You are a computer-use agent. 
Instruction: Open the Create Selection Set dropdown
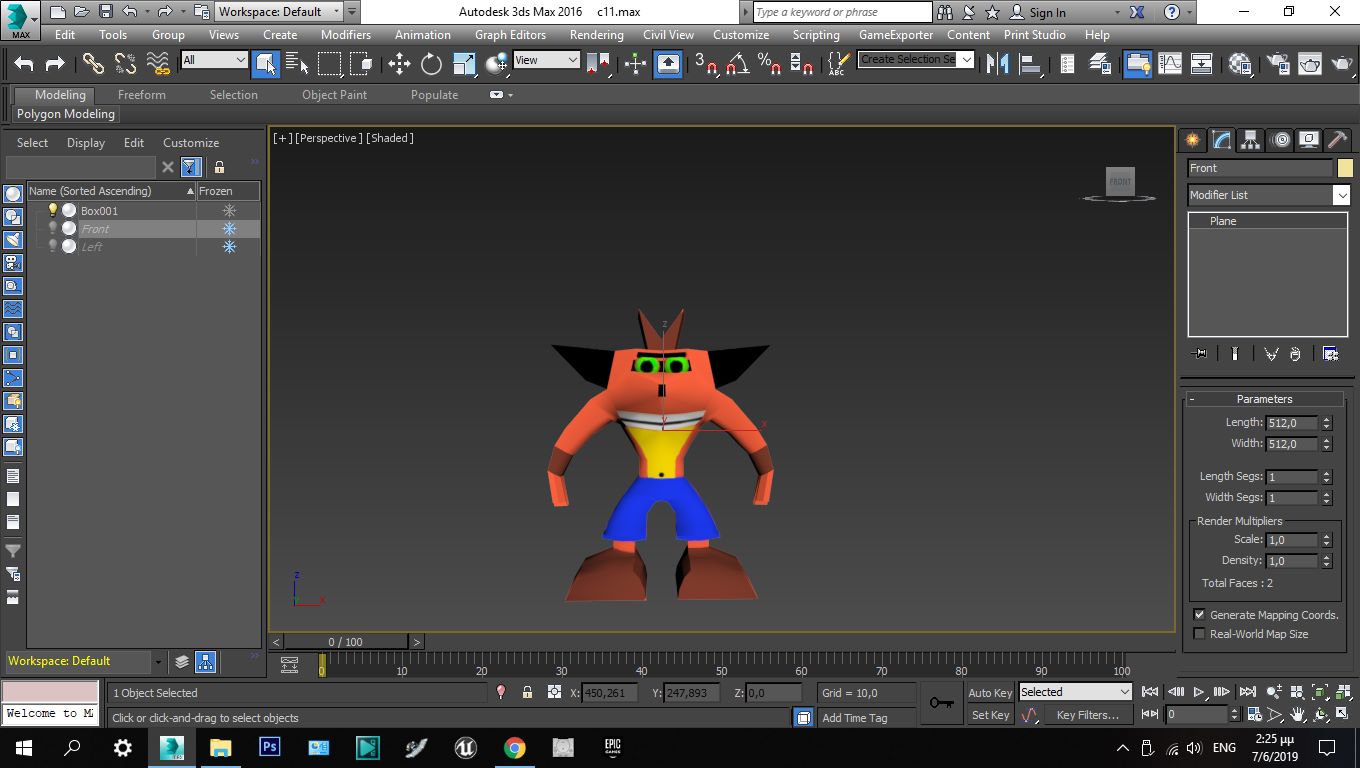[966, 59]
